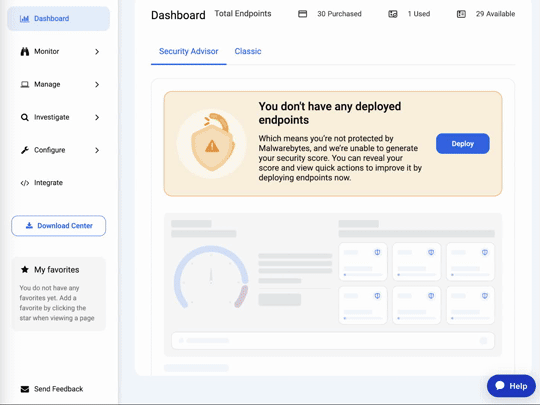Open the Configure sidebar item
This screenshot has height=405, width=540.
(x=59, y=150)
